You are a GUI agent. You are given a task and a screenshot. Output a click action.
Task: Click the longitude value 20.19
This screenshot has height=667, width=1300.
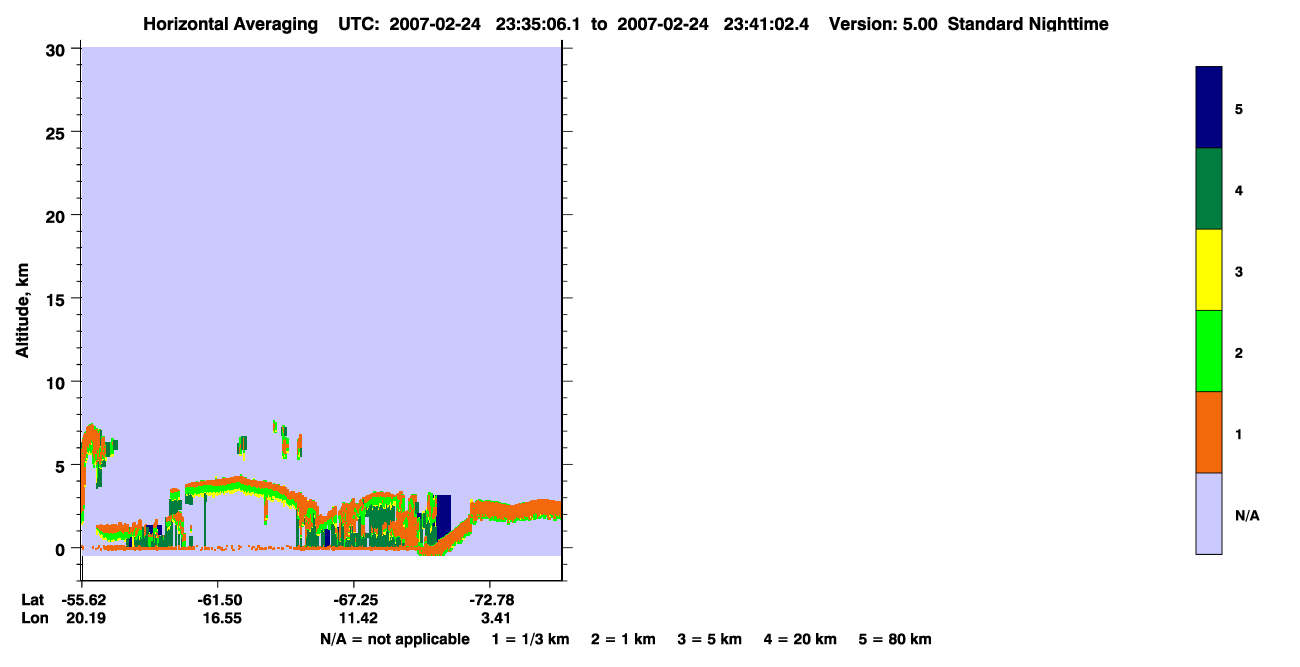click(x=86, y=619)
